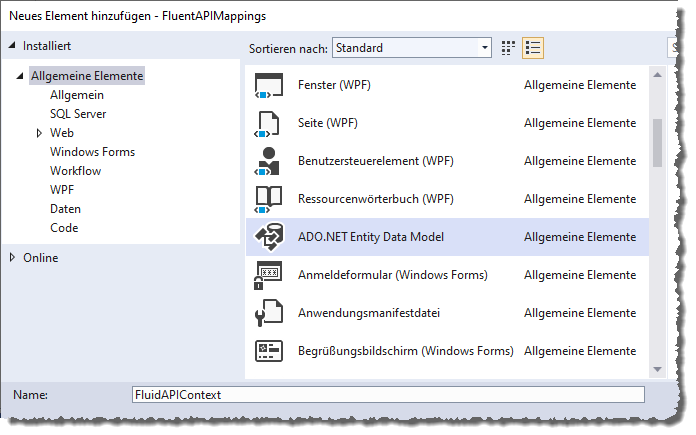Click the ADO.NET Entity Data Model icon
Viewport: 696px width, 435px height.
269,237
